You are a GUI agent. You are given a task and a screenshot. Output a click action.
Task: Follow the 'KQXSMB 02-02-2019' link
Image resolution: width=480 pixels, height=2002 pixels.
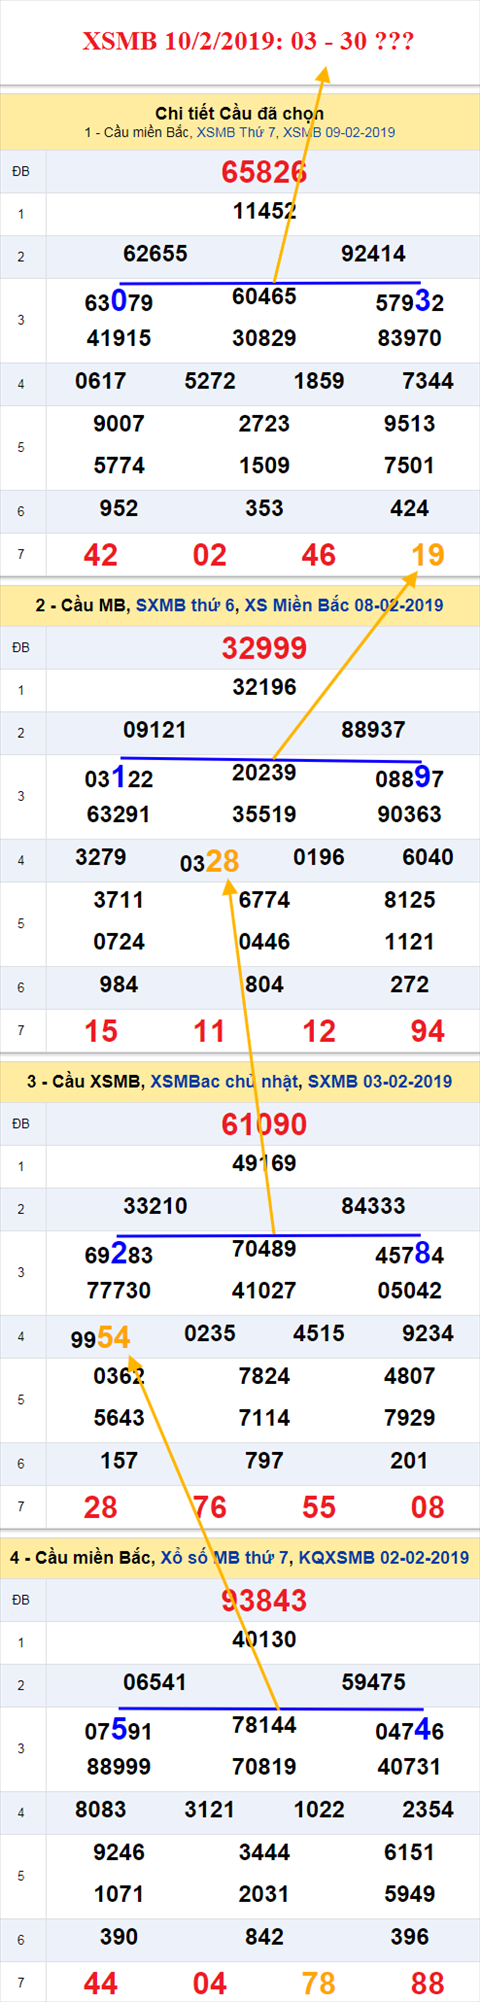tap(384, 1557)
